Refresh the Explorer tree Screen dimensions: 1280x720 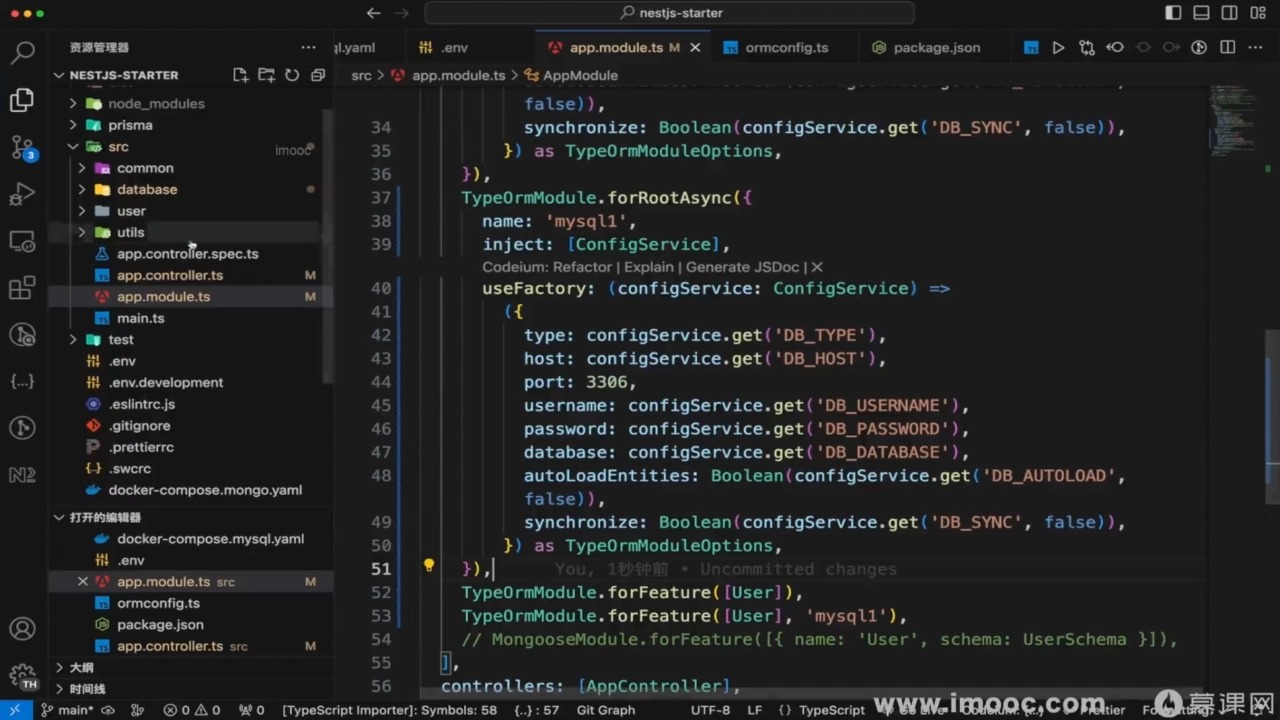pyautogui.click(x=292, y=75)
